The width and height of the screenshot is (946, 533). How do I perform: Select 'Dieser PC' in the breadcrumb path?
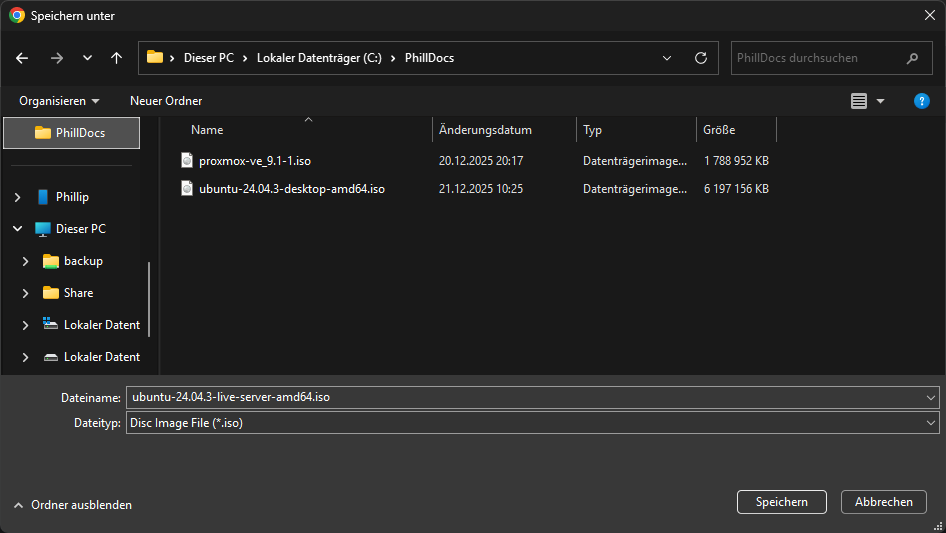point(209,58)
